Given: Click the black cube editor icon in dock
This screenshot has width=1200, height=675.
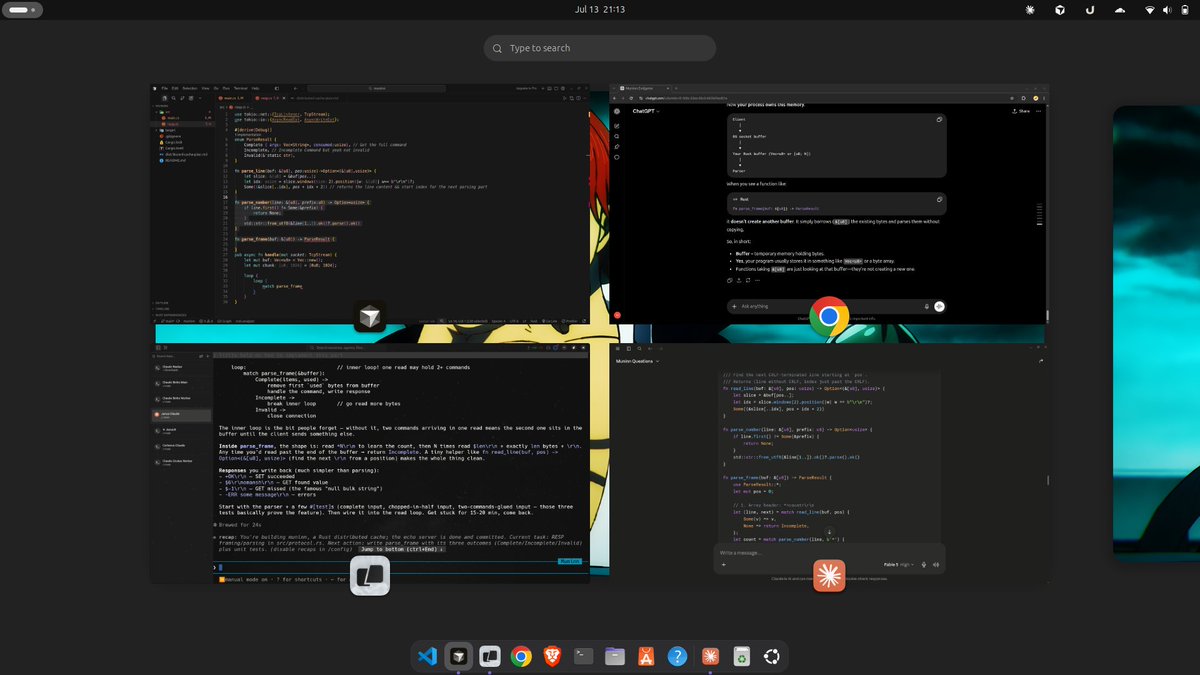Looking at the screenshot, I should point(458,657).
